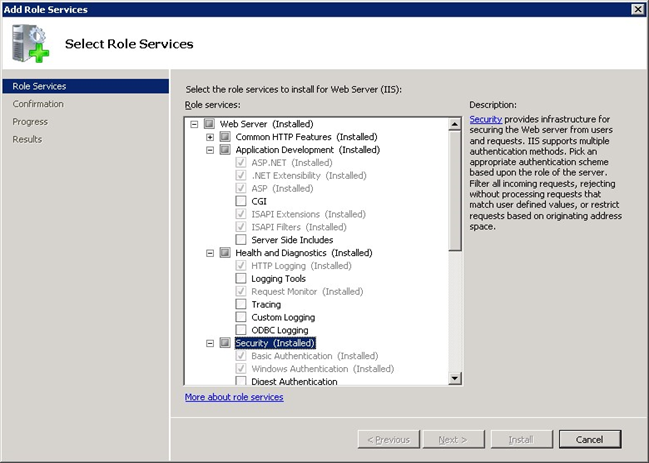Screen dimensions: 649x463
Task: Tick the Tracing checkbox
Action: pos(241,304)
